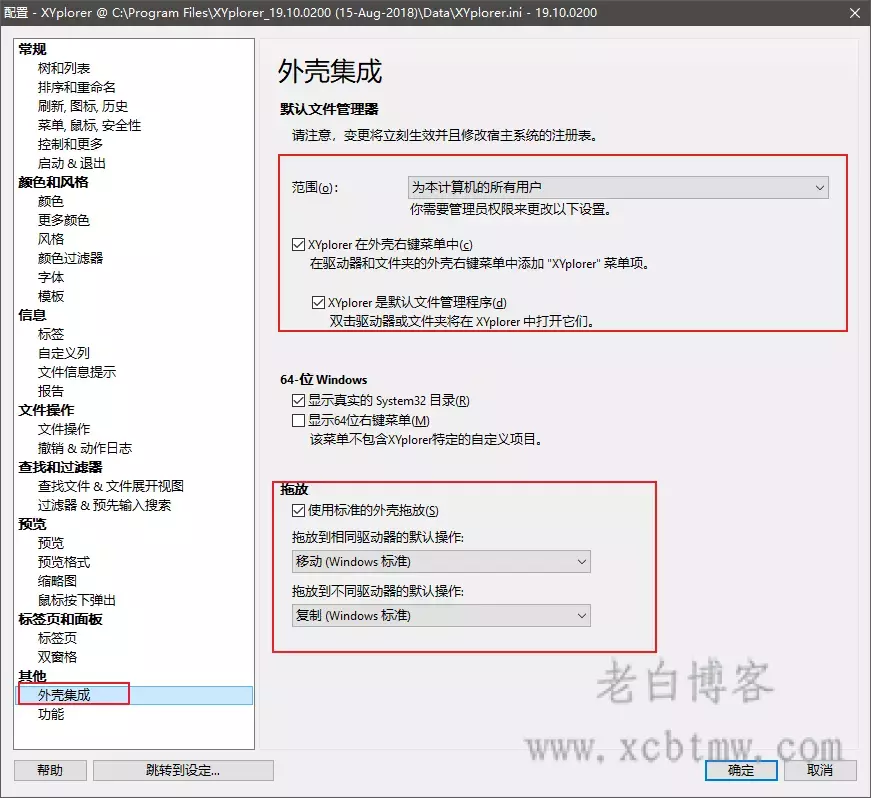取消勾选"使用标准的外壳拖放"

click(x=299, y=510)
